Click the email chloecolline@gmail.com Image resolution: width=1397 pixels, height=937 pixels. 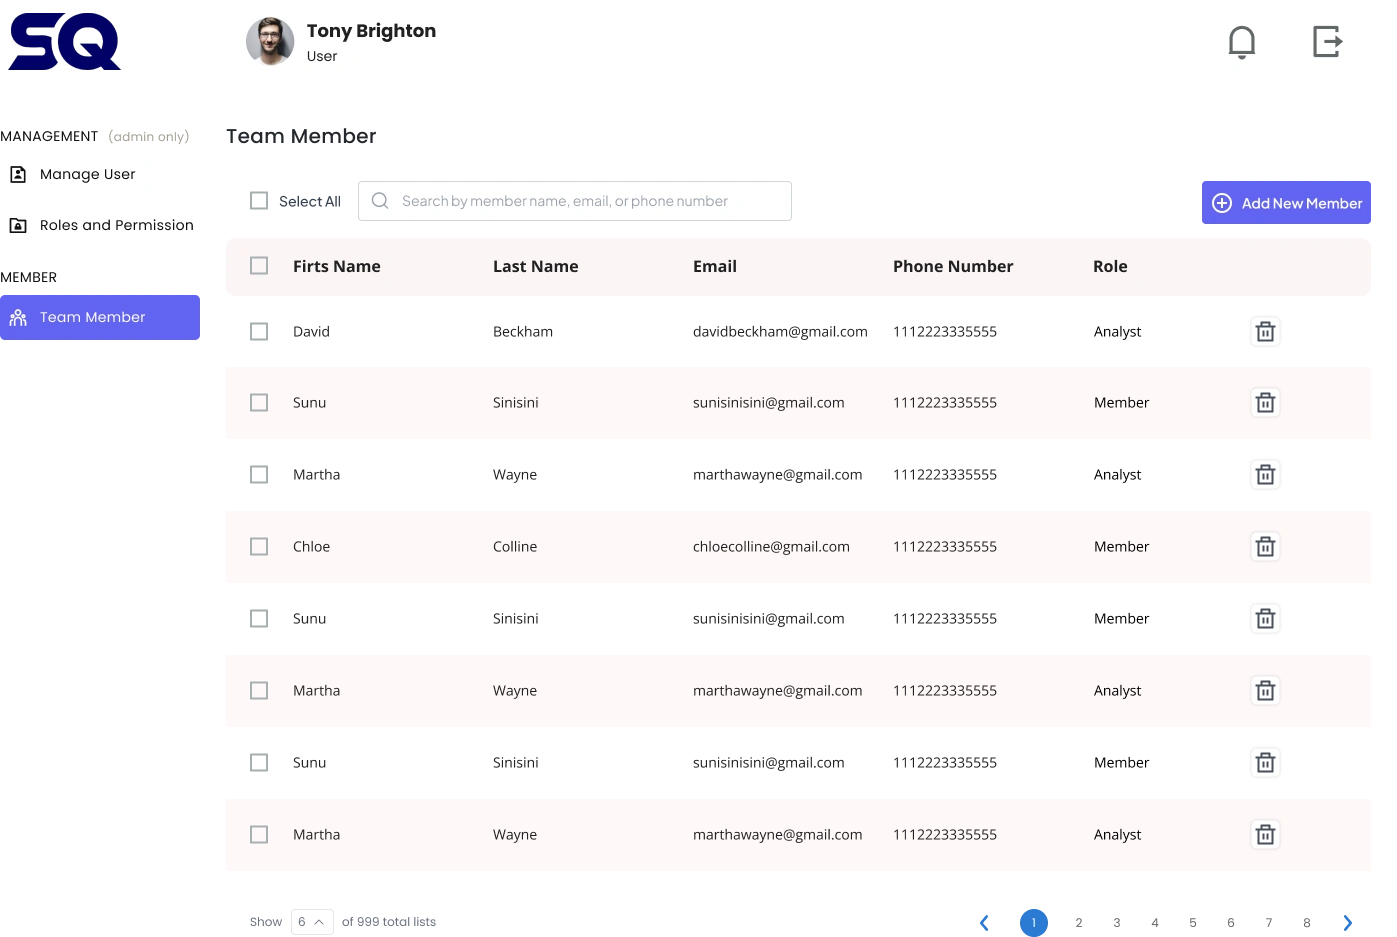pyautogui.click(x=771, y=546)
